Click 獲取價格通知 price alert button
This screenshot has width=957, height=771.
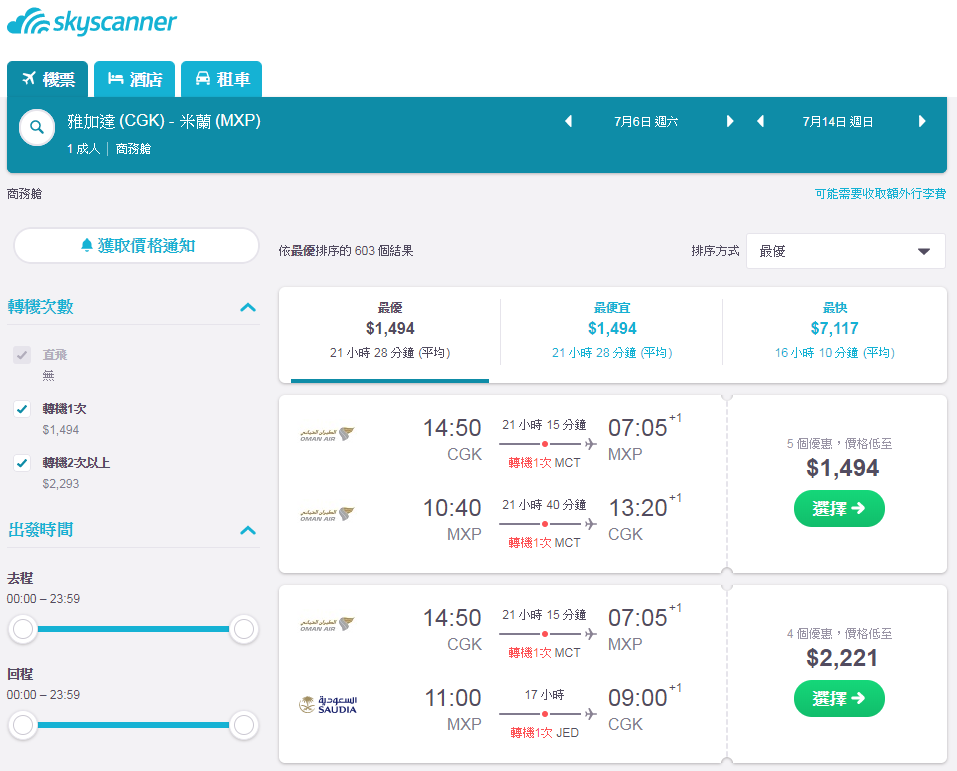[x=137, y=245]
